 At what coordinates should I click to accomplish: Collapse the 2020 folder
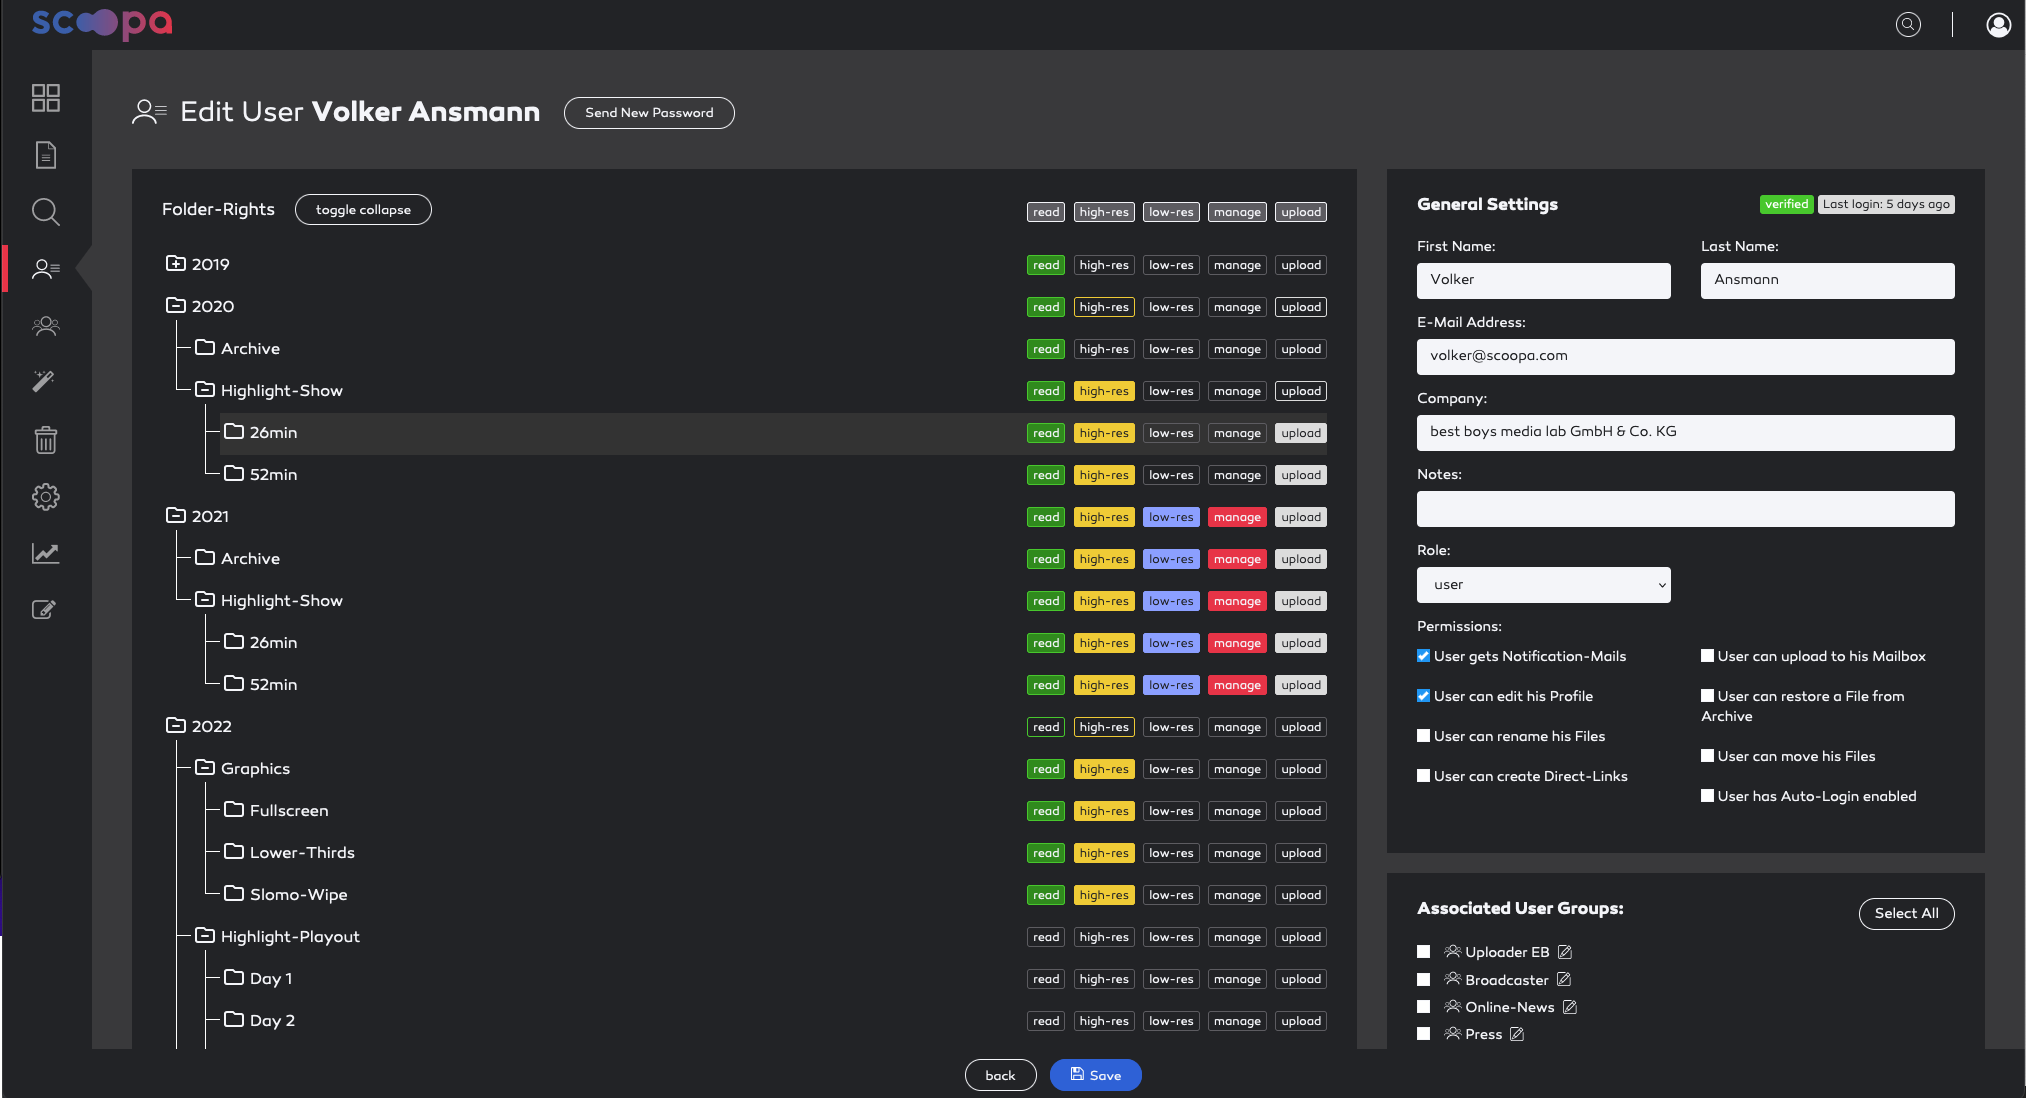click(176, 306)
